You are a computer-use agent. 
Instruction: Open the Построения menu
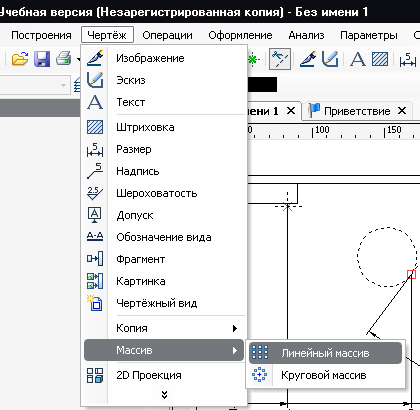click(x=41, y=35)
